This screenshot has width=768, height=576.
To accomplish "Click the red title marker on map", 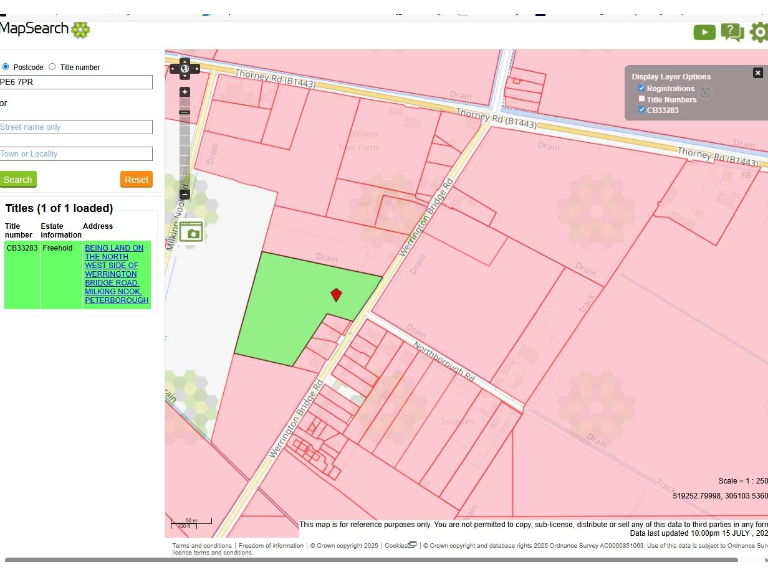I will point(336,294).
